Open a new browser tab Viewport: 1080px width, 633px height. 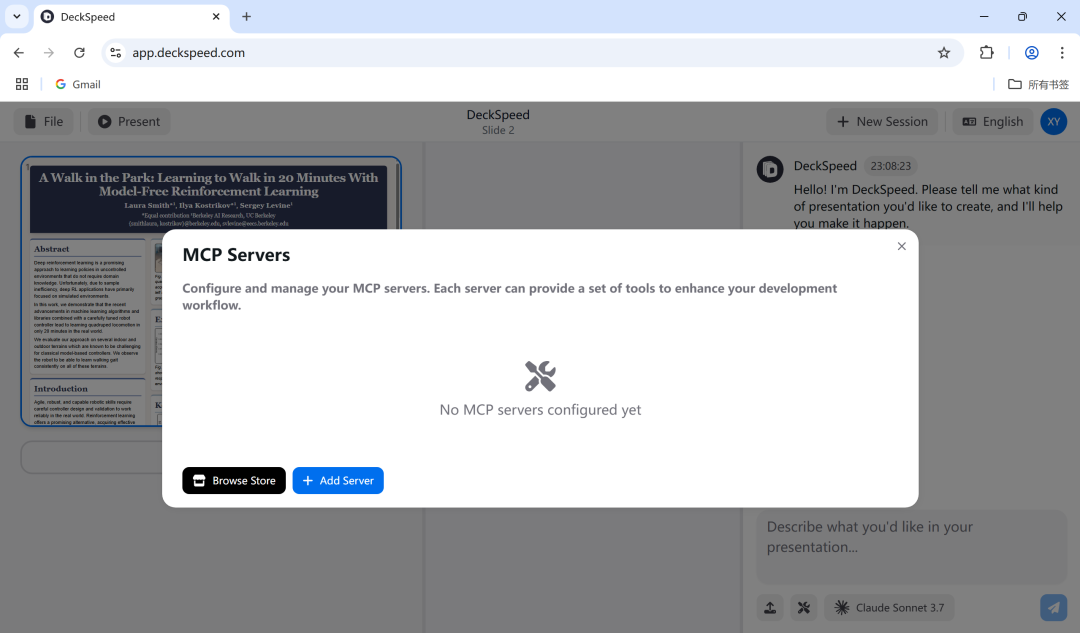246,17
